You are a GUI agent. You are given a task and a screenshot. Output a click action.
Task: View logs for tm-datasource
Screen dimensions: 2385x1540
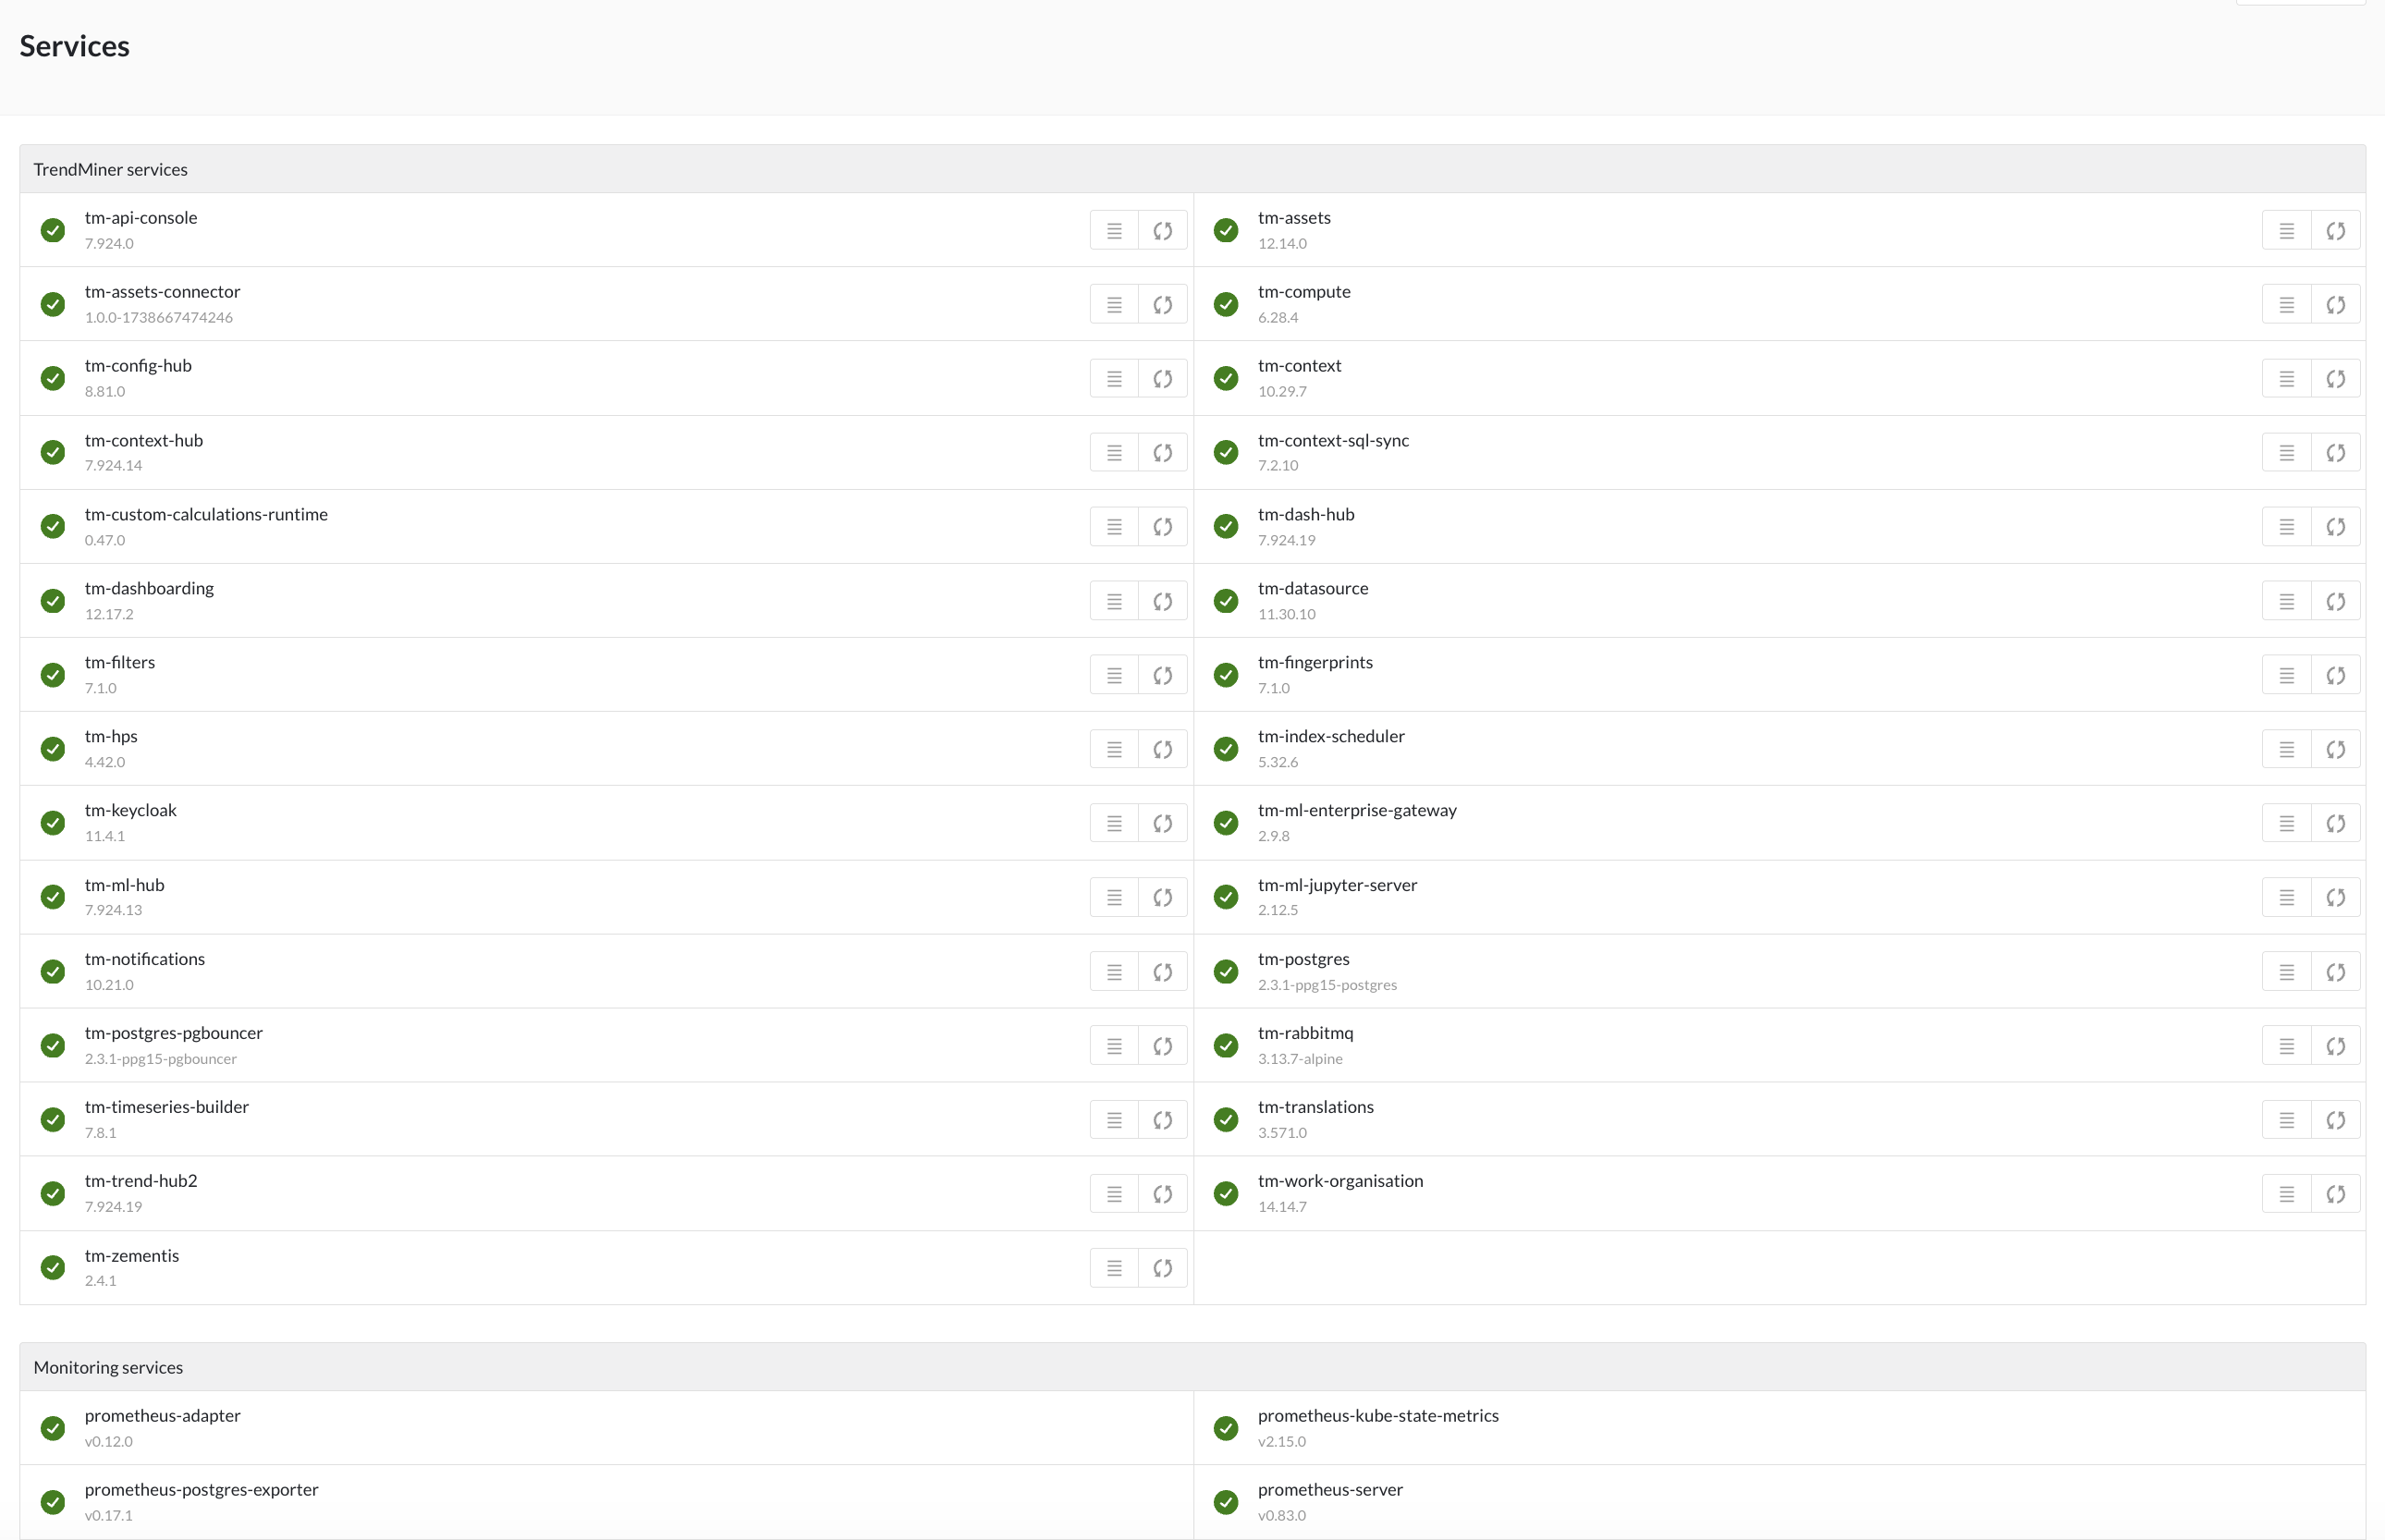click(2286, 601)
